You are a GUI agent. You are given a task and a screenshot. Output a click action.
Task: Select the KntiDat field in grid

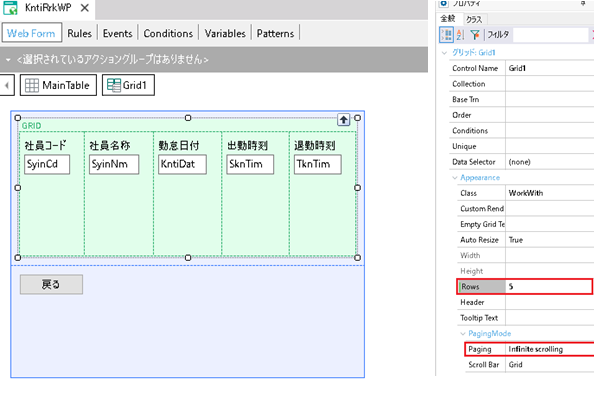(182, 164)
